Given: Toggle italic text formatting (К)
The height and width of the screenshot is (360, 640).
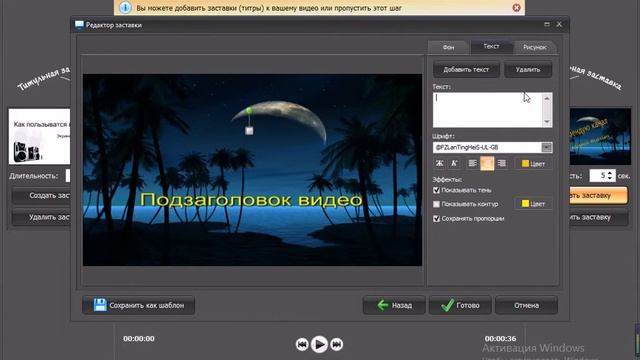Looking at the screenshot, I should [x=454, y=164].
